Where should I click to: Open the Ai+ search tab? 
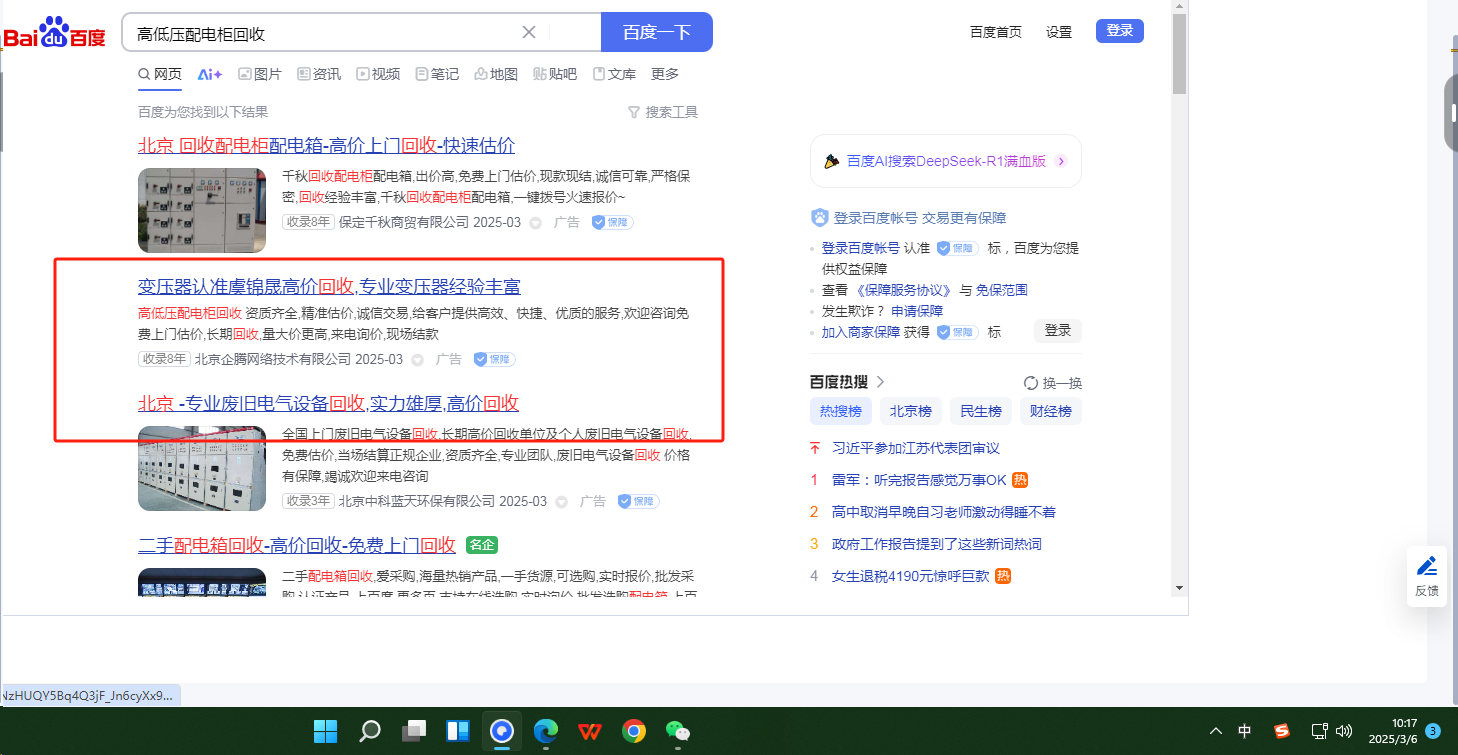[x=209, y=74]
